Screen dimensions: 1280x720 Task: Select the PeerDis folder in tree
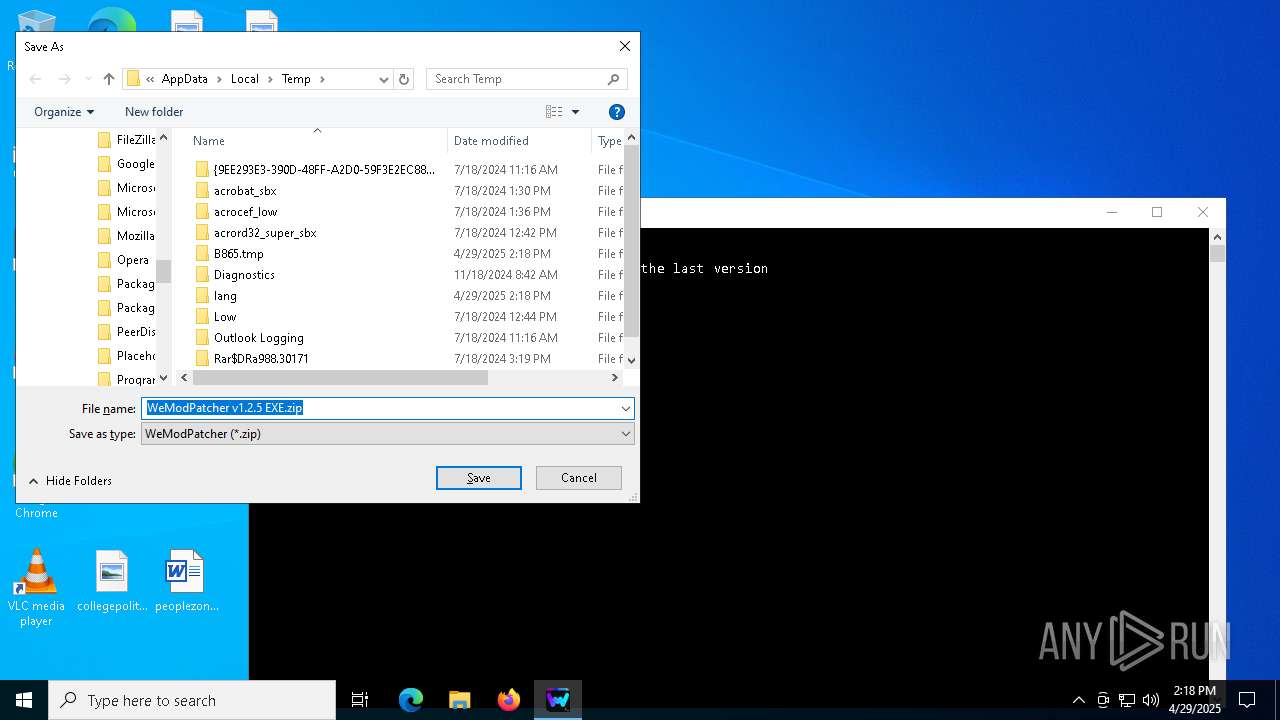[x=126, y=332]
